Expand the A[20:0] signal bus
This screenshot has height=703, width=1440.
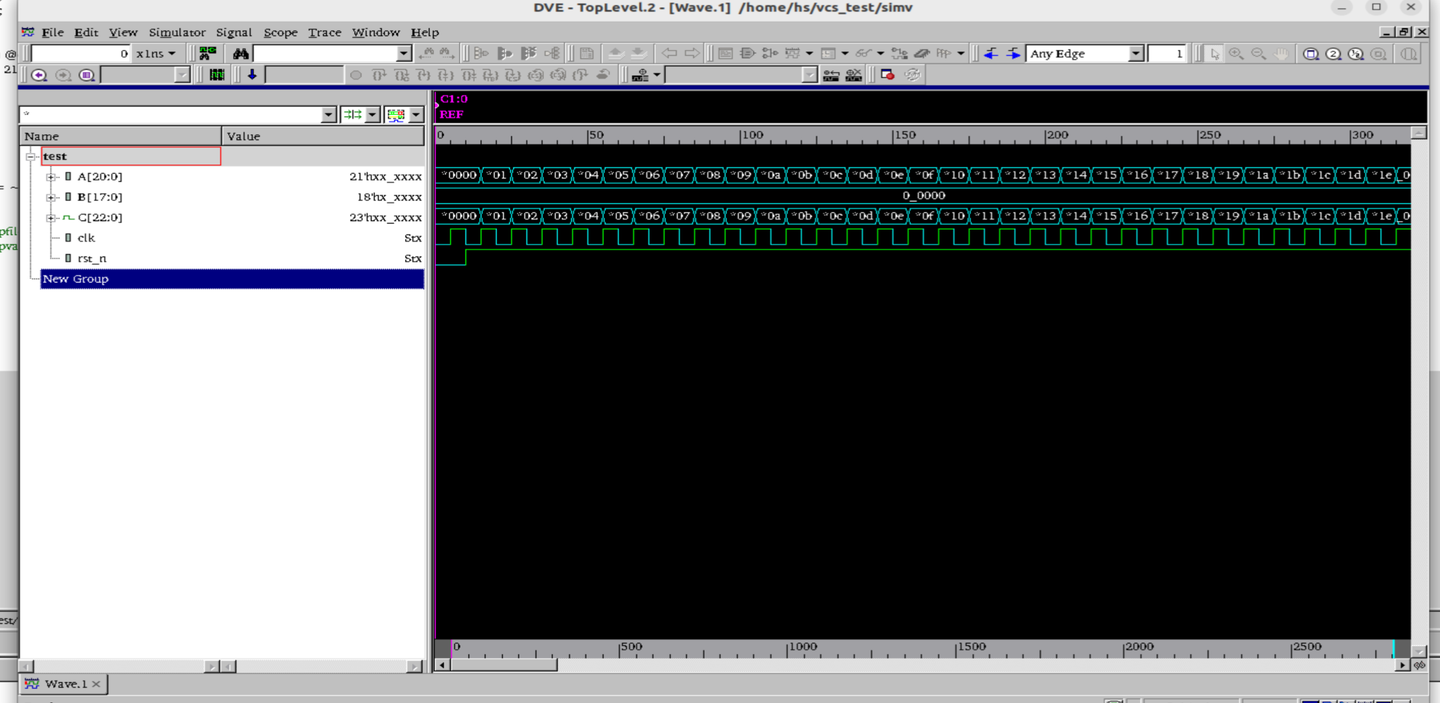click(x=51, y=177)
